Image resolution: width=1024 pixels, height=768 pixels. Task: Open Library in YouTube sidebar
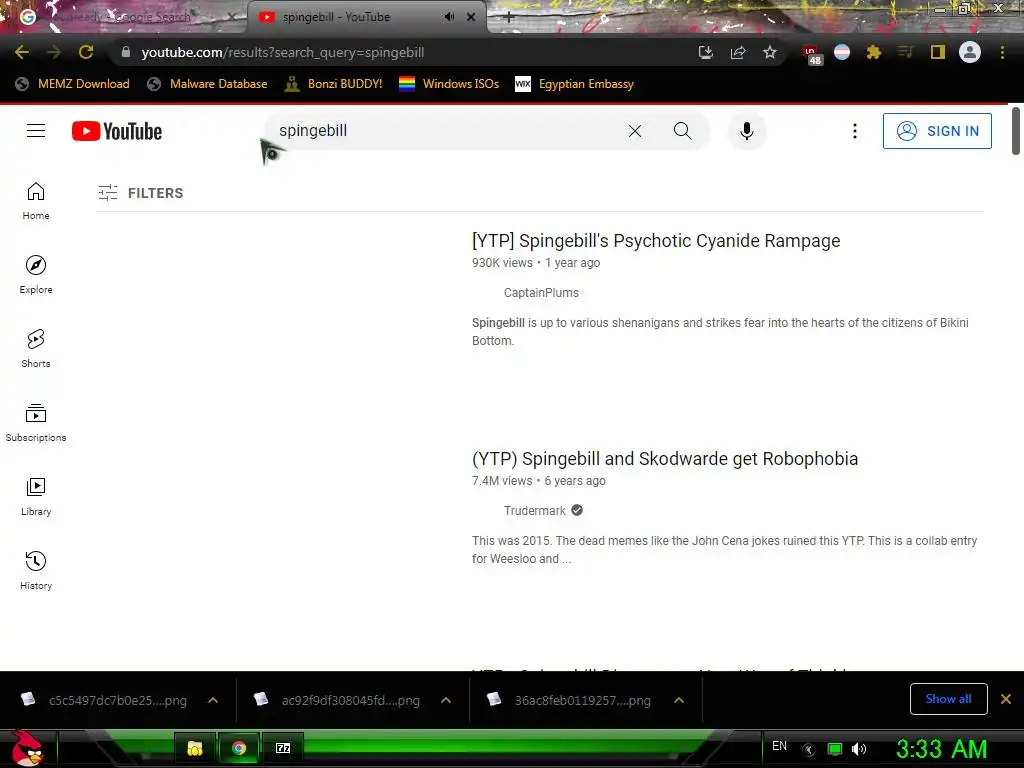tap(36, 496)
